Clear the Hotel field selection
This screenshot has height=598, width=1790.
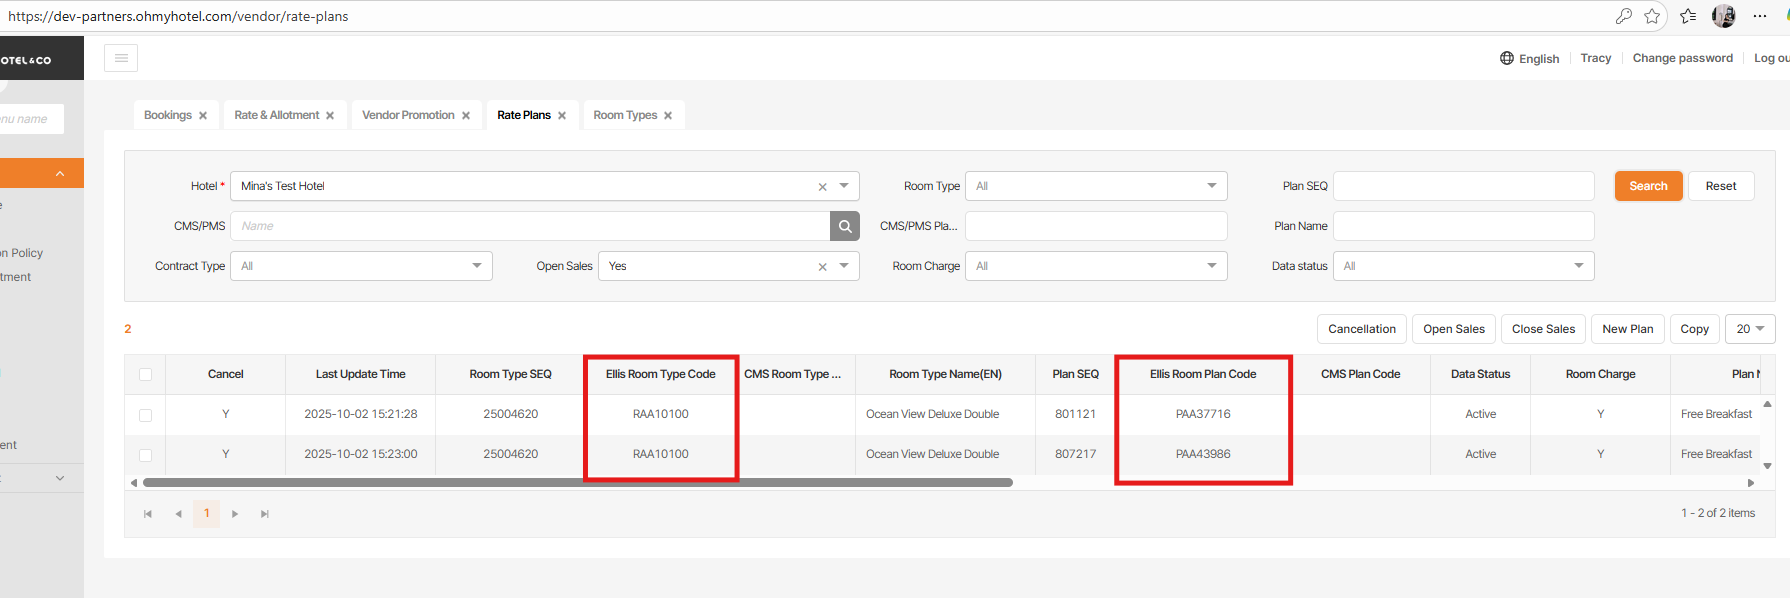[x=823, y=187]
